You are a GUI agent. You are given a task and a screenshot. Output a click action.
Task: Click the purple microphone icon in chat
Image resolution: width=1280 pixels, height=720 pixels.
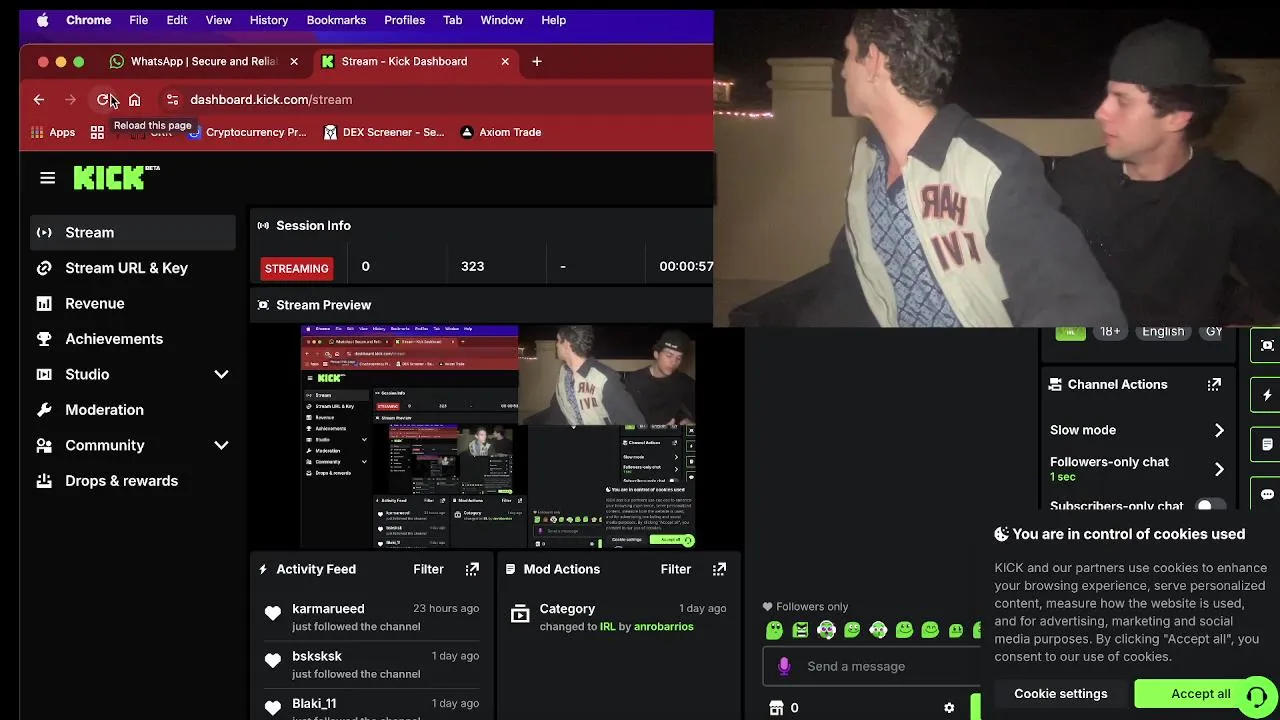[784, 666]
